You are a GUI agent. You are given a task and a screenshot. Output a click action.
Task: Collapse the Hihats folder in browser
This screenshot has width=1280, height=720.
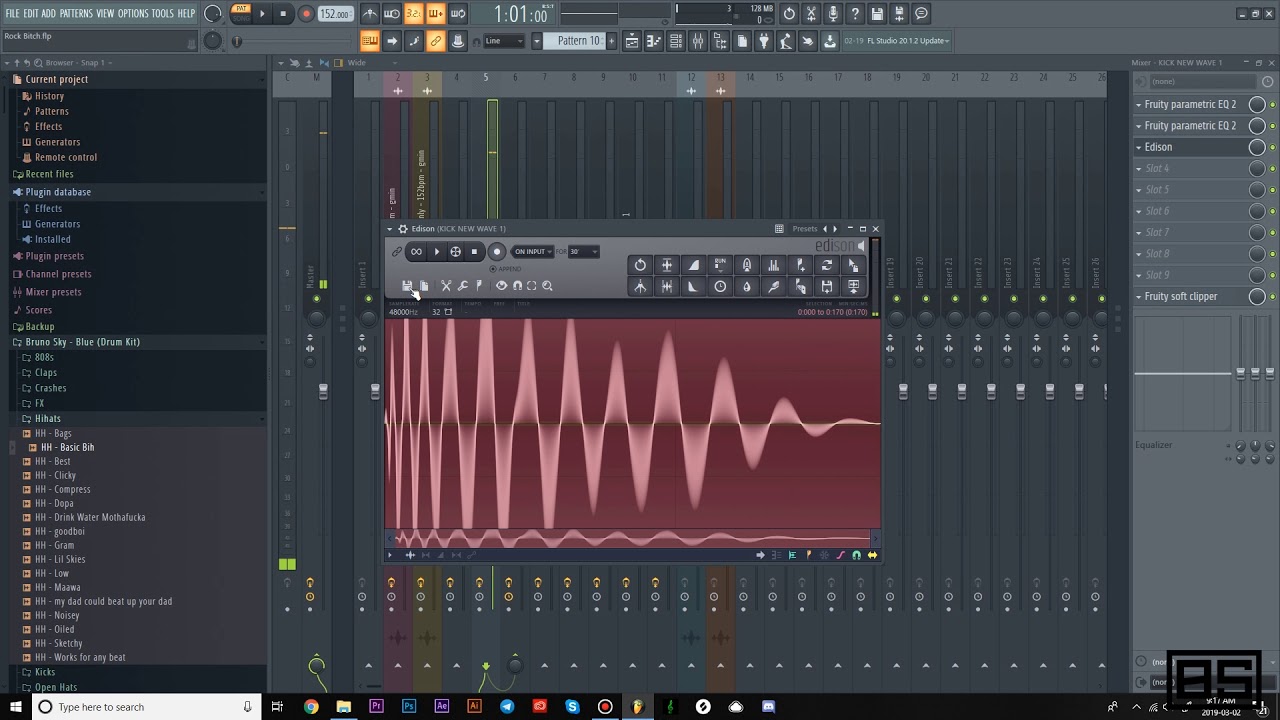pos(47,419)
